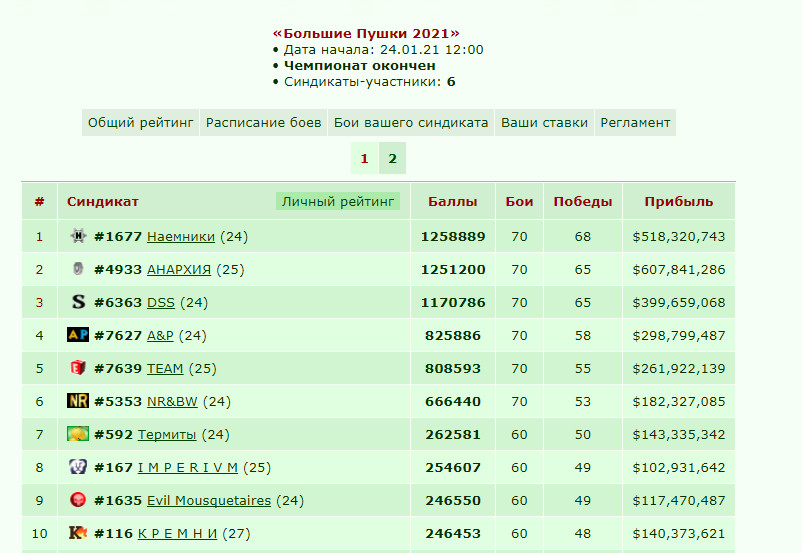Viewport: 802px width, 553px height.
Task: Click the profit value $102,931,642
Action: pos(679,468)
